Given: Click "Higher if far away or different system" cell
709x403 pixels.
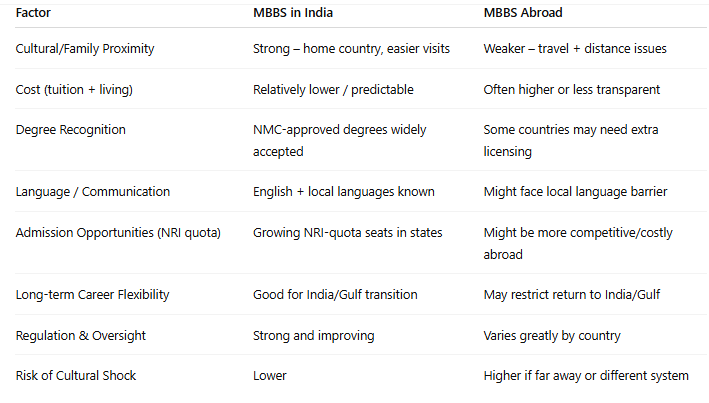Looking at the screenshot, I should [586, 375].
